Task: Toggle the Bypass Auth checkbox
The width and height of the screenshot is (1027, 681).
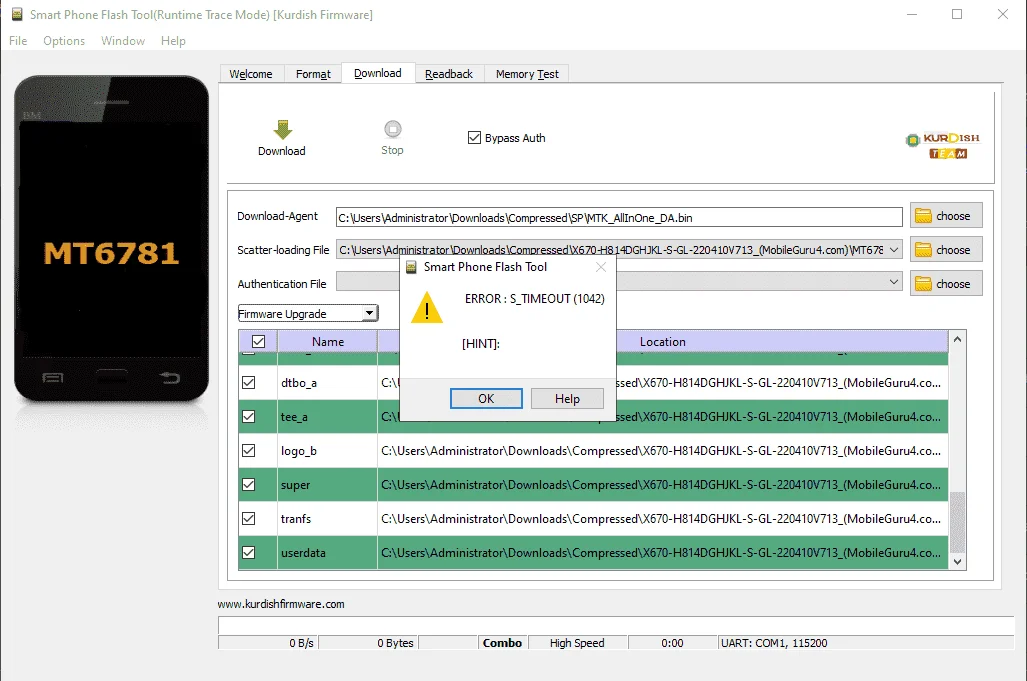Action: coord(474,138)
